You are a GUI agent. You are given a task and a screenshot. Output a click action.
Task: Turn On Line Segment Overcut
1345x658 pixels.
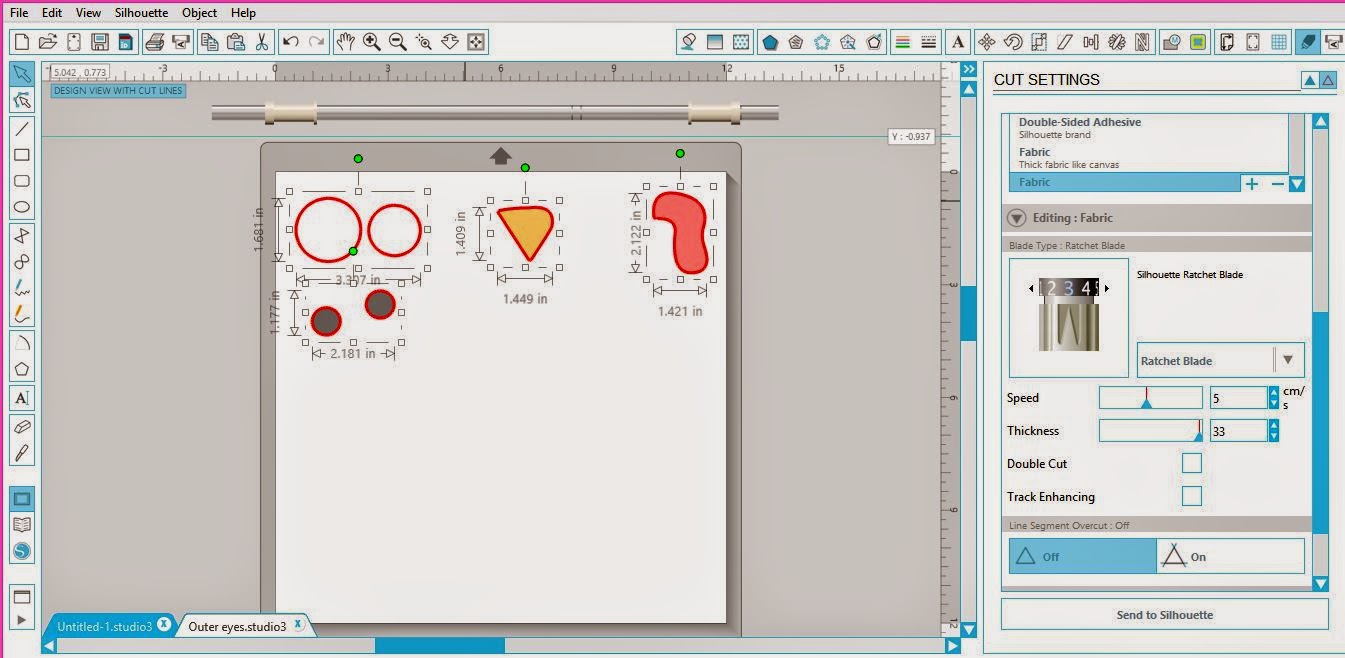[x=1229, y=556]
